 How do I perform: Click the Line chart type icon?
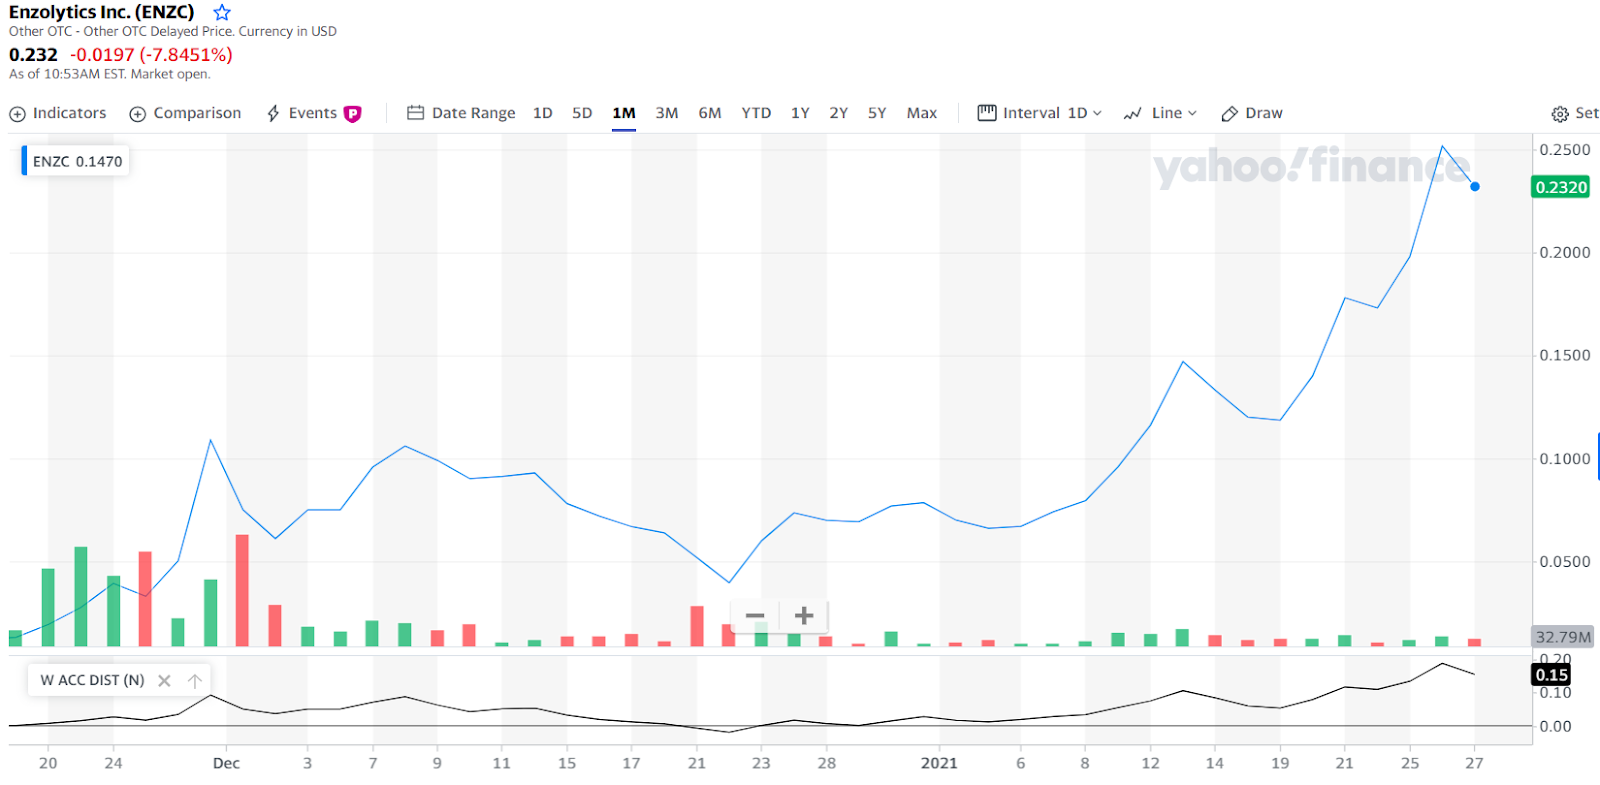[1133, 114]
